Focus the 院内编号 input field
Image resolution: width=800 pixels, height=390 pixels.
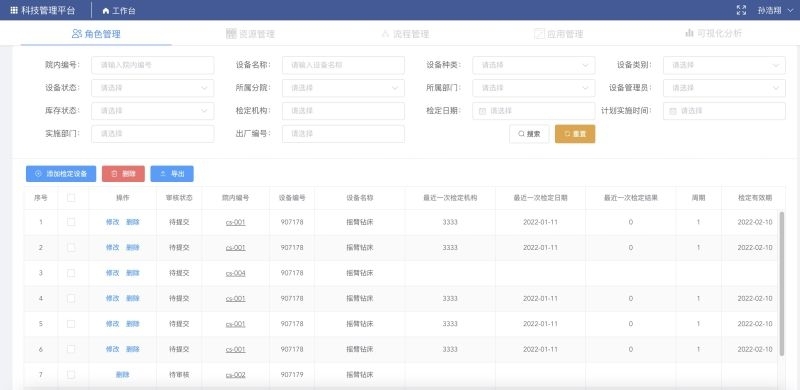click(x=153, y=65)
